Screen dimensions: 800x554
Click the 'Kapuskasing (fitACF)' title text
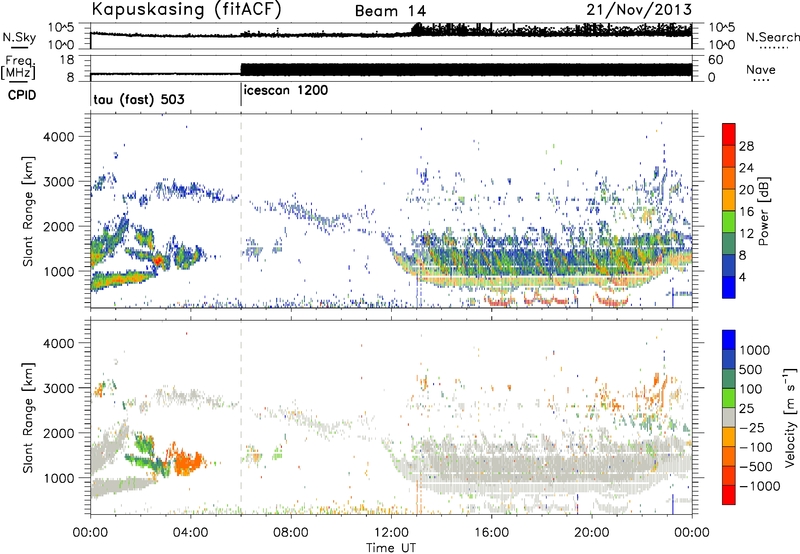[186, 9]
